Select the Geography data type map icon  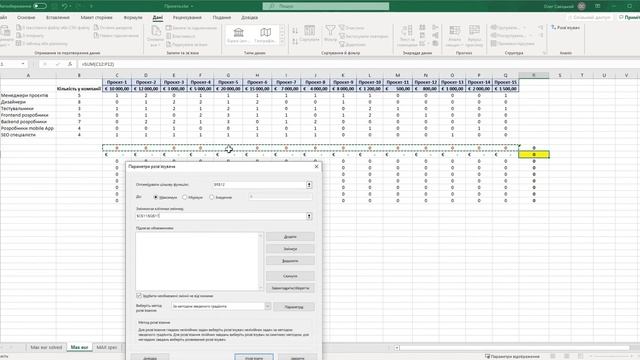coord(265,33)
